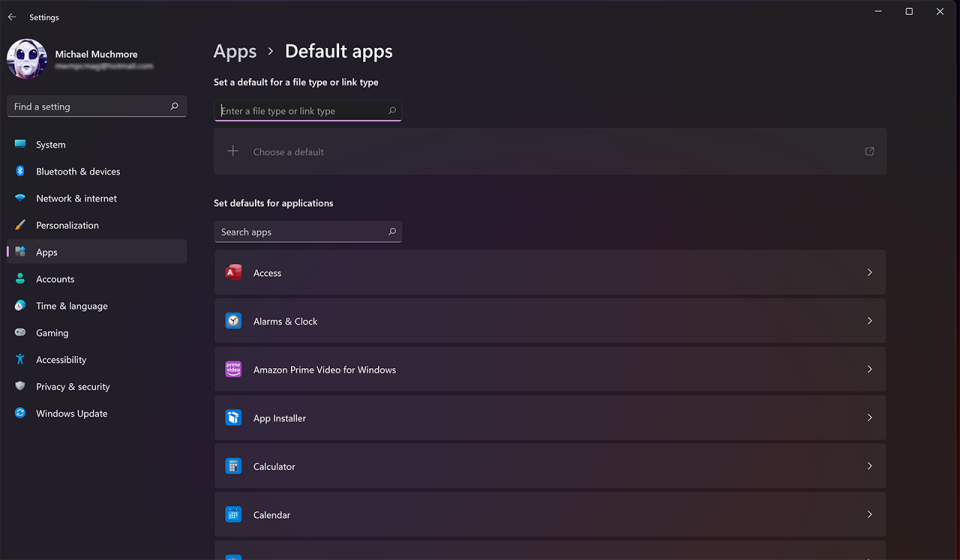Click the Find a setting search box

pos(97,106)
